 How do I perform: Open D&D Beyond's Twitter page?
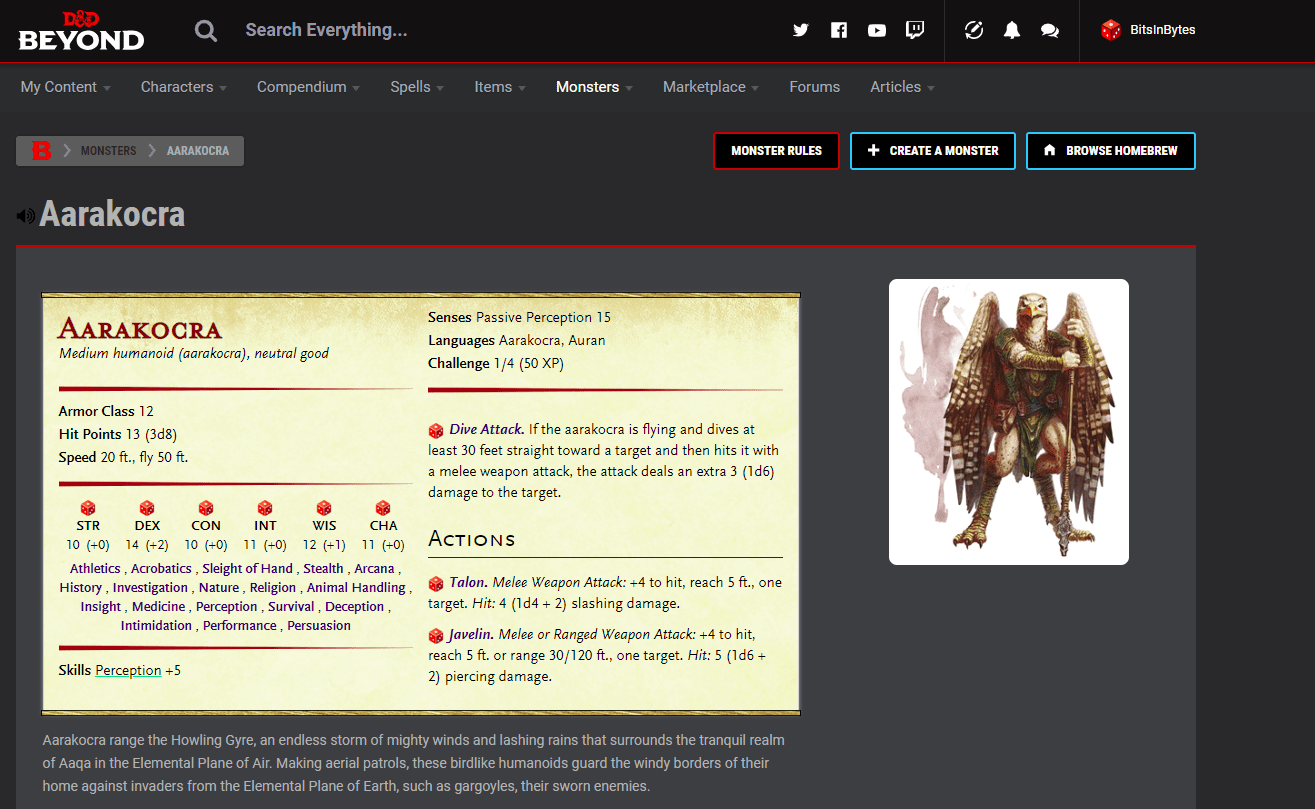pyautogui.click(x=800, y=30)
